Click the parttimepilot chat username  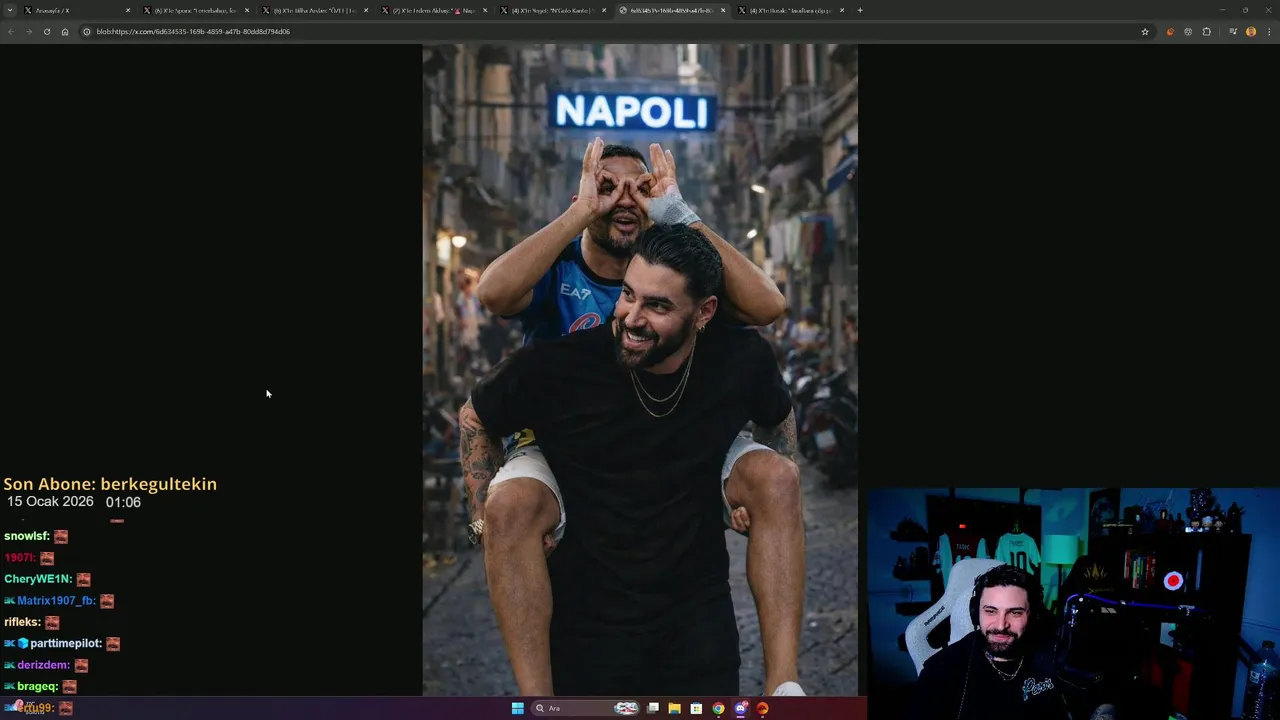point(66,643)
